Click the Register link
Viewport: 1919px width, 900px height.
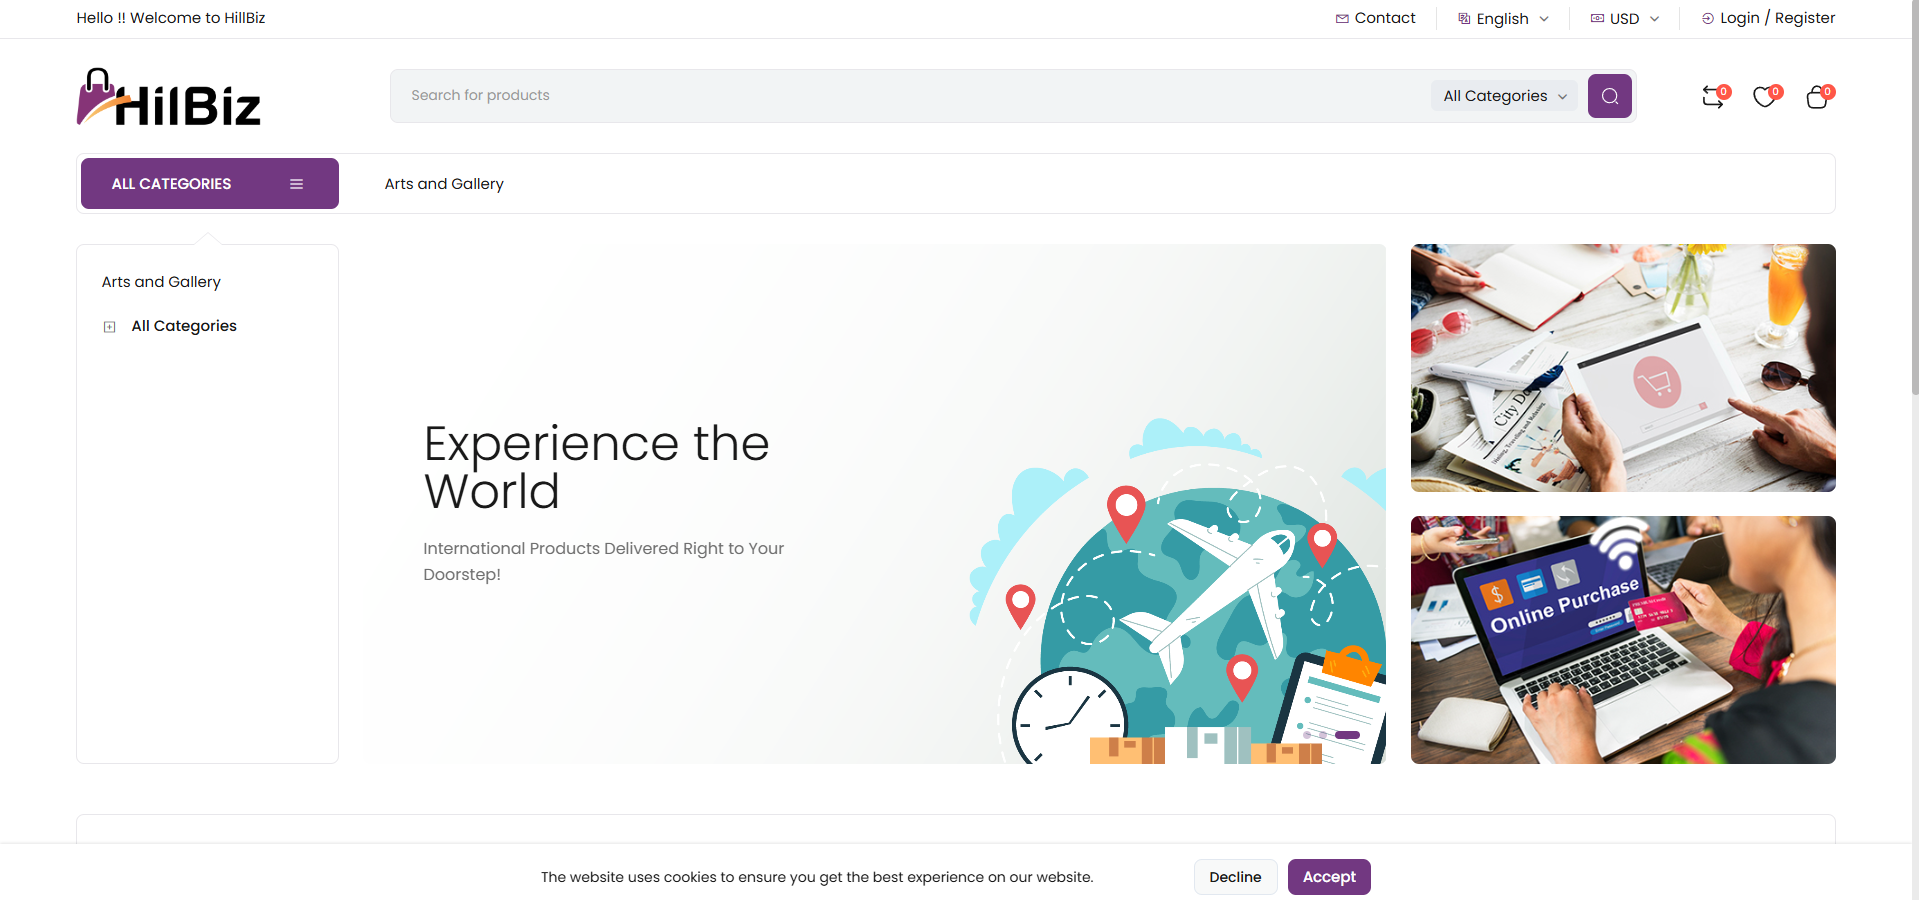pyautogui.click(x=1804, y=18)
